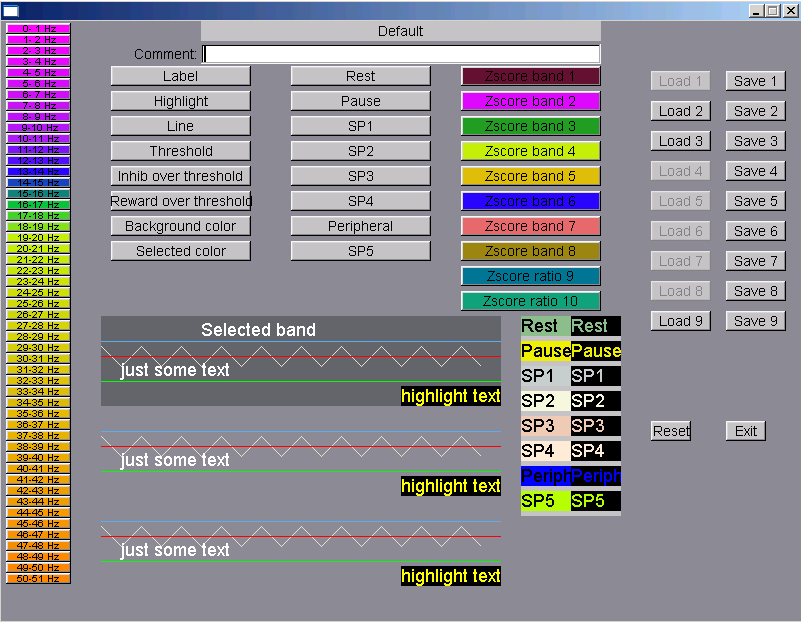801x622 pixels.
Task: Exit the color configuration window
Action: click(x=746, y=431)
